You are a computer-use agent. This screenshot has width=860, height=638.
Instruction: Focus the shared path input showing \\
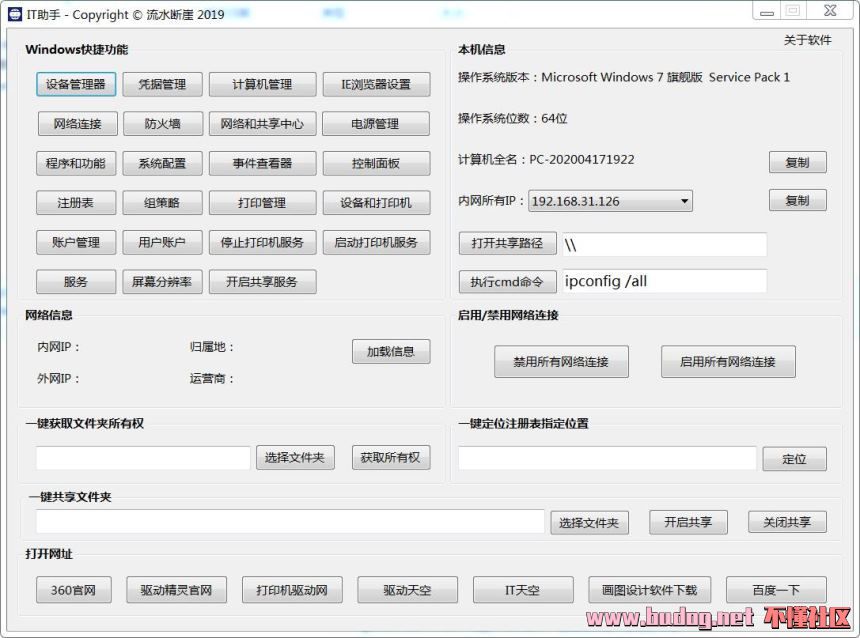coord(665,245)
